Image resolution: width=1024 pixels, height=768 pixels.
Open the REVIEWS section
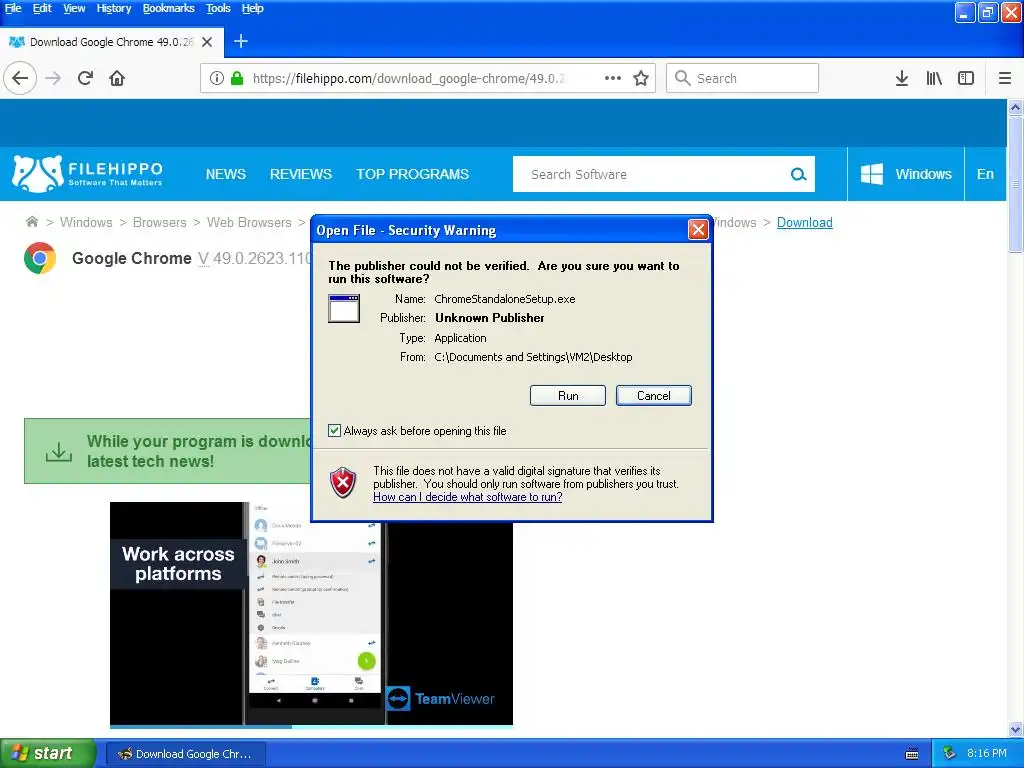click(x=301, y=174)
